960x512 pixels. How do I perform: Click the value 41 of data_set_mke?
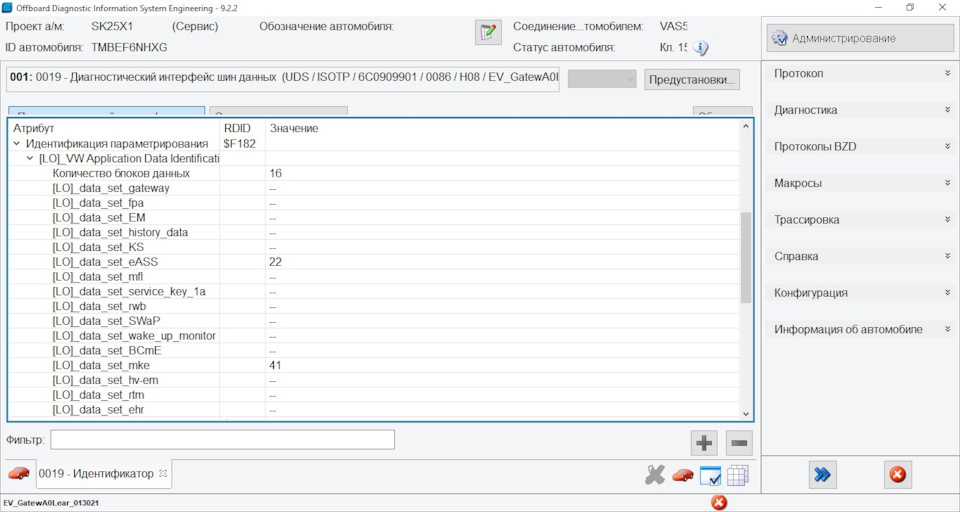click(276, 365)
